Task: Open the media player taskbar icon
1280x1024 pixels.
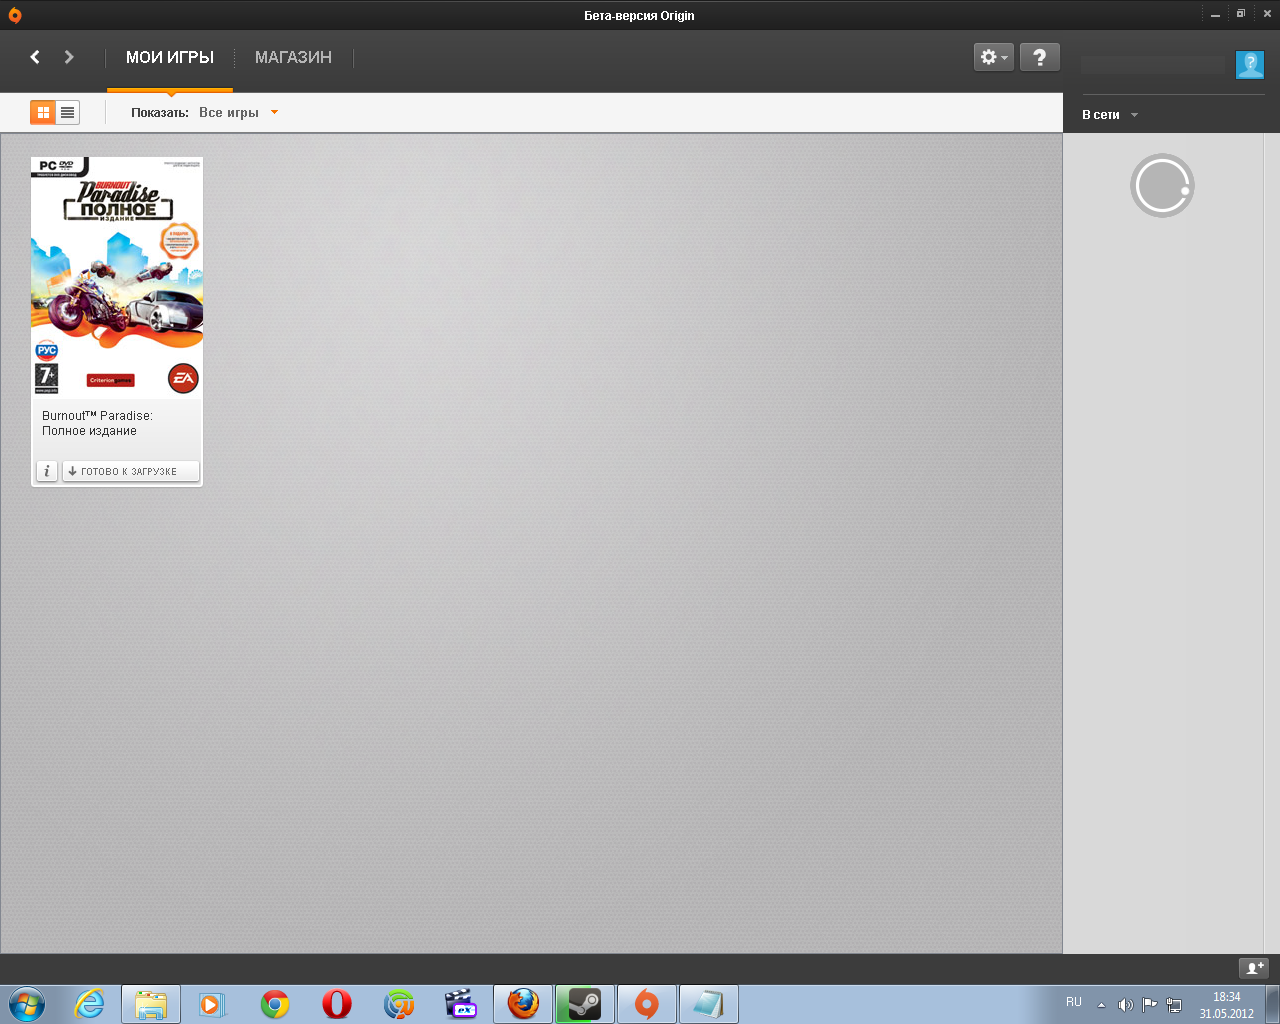Action: click(212, 1004)
